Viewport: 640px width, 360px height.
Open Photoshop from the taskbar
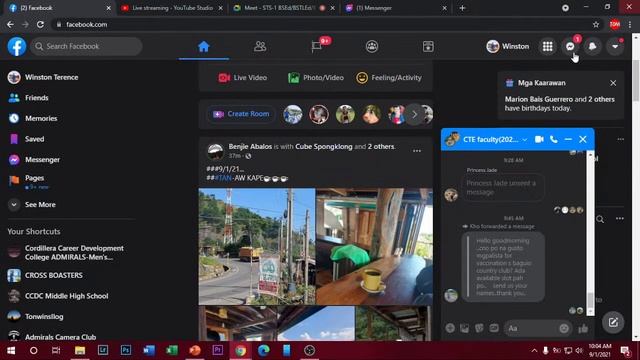point(126,350)
